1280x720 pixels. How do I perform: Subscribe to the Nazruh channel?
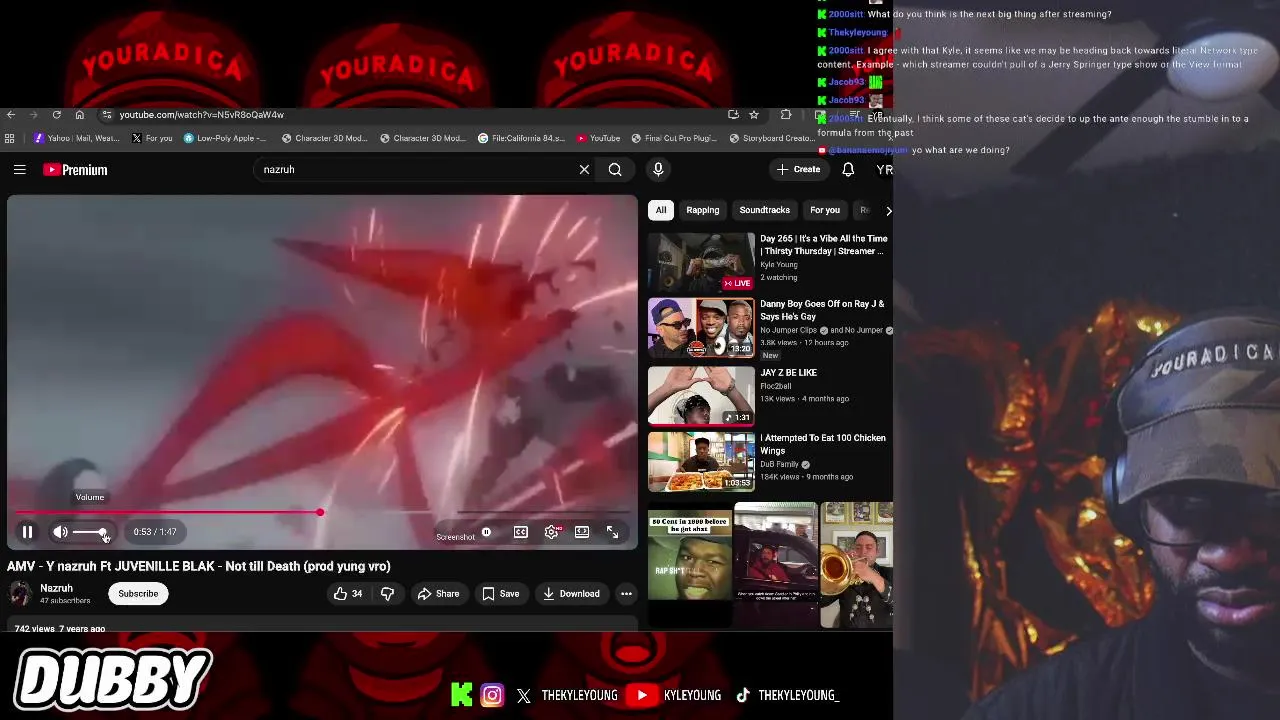point(138,594)
